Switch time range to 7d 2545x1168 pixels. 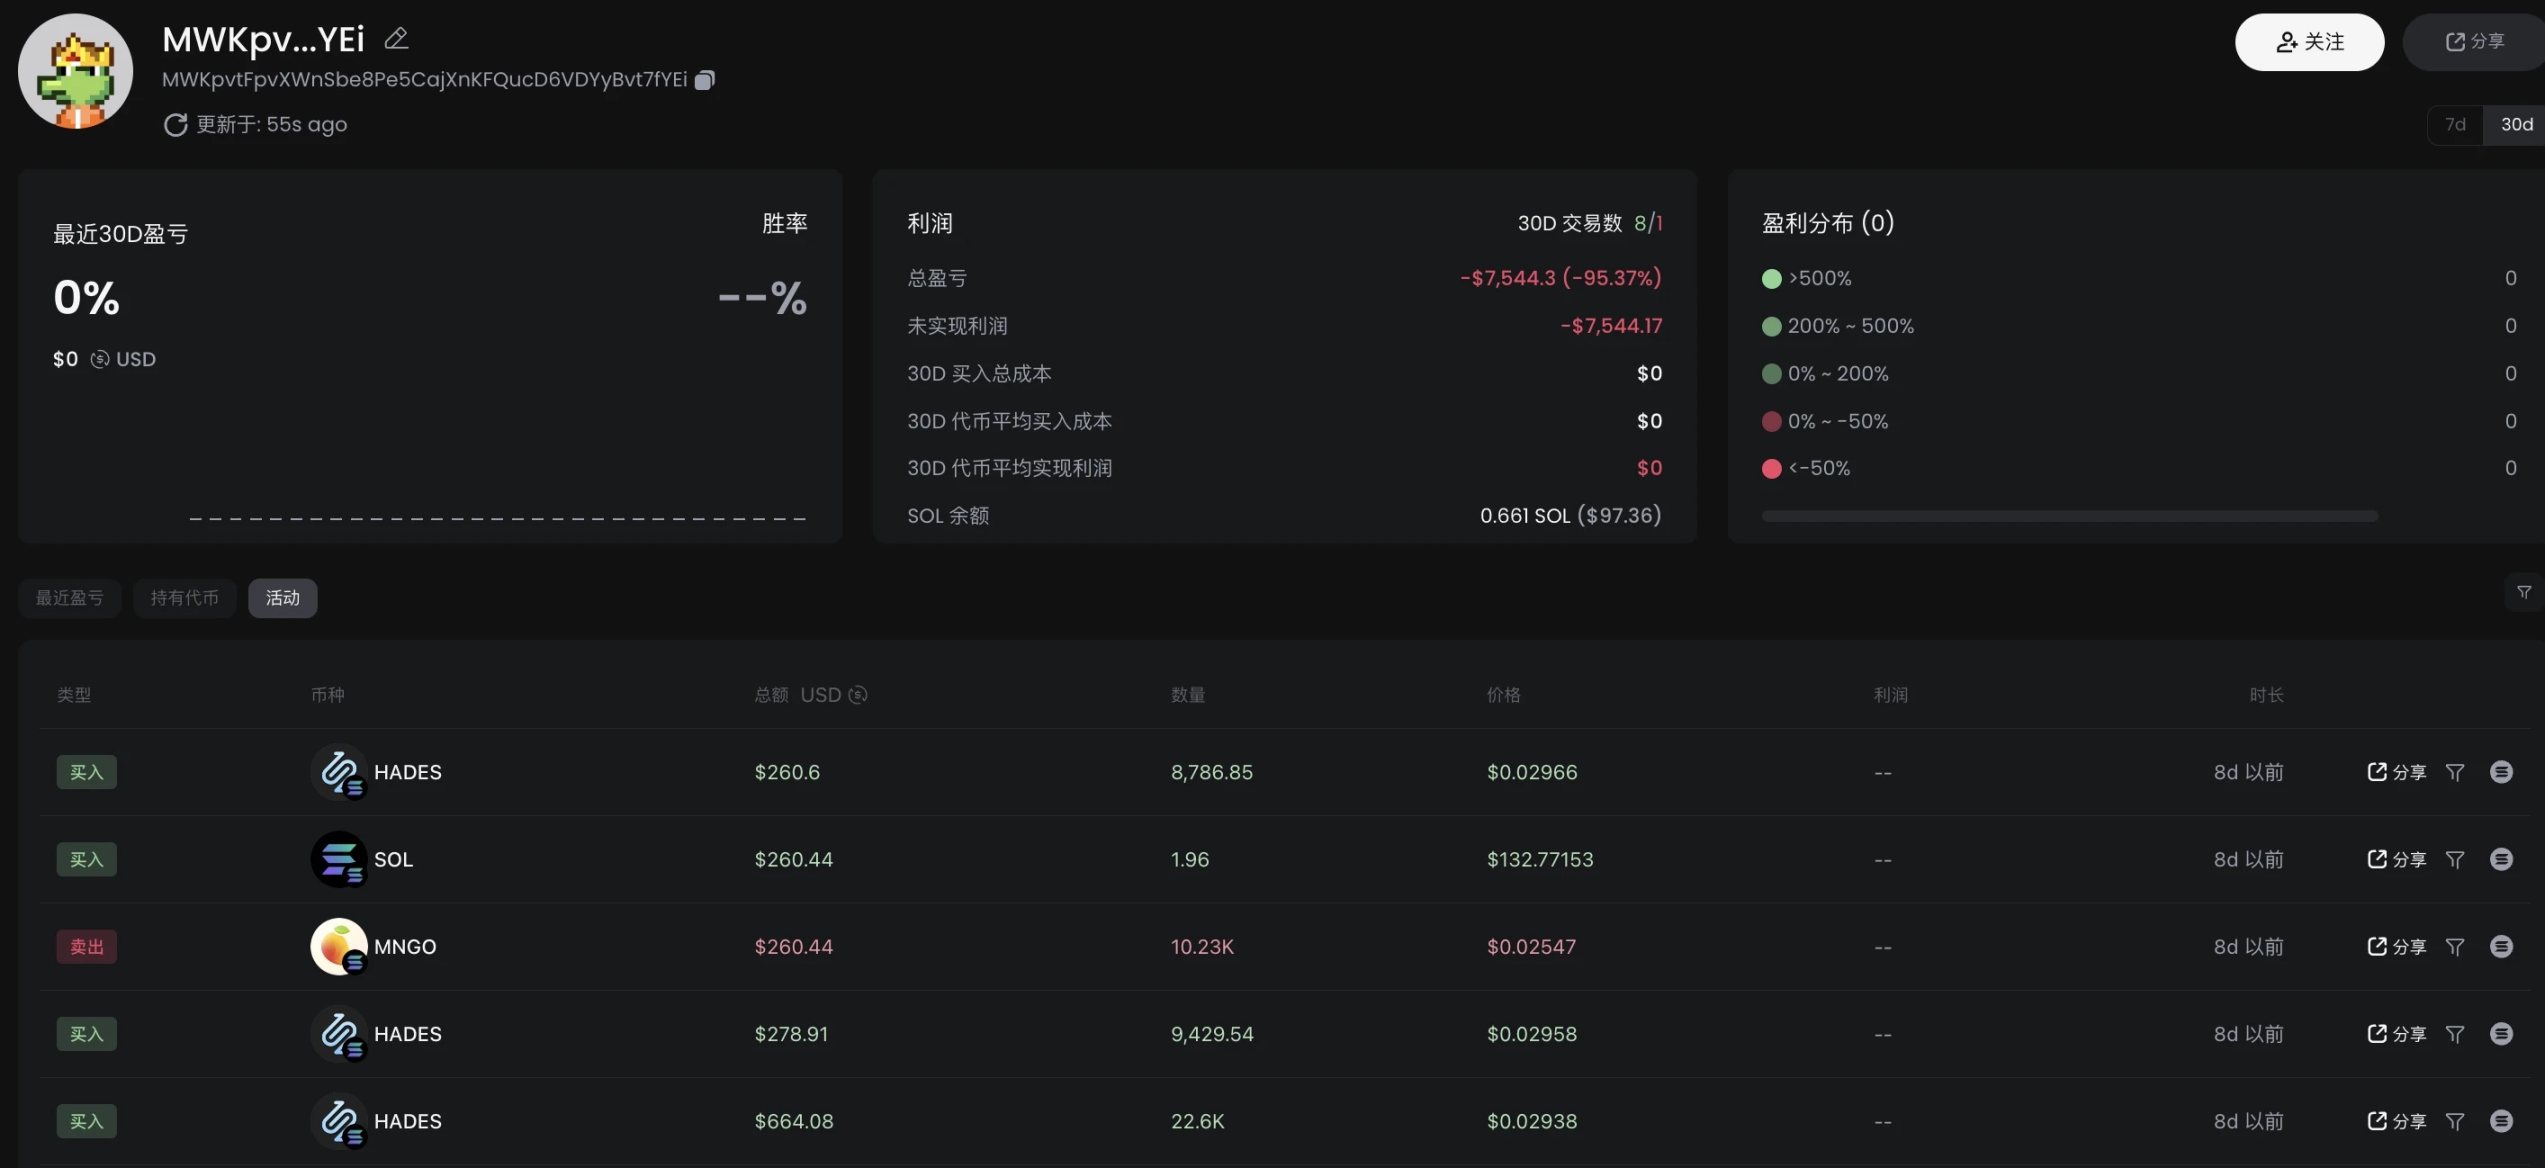tap(2454, 125)
